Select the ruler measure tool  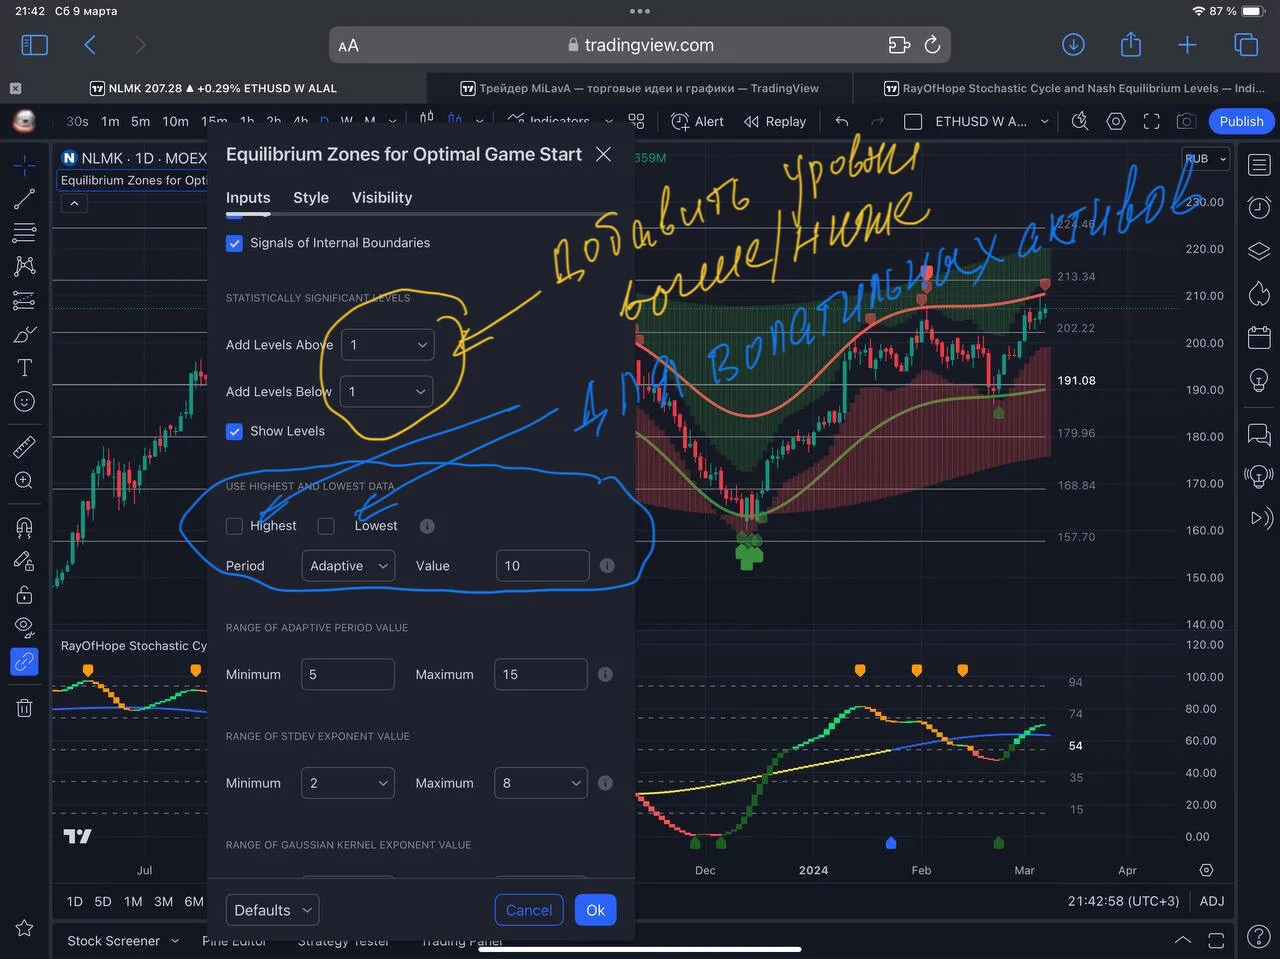(x=25, y=446)
